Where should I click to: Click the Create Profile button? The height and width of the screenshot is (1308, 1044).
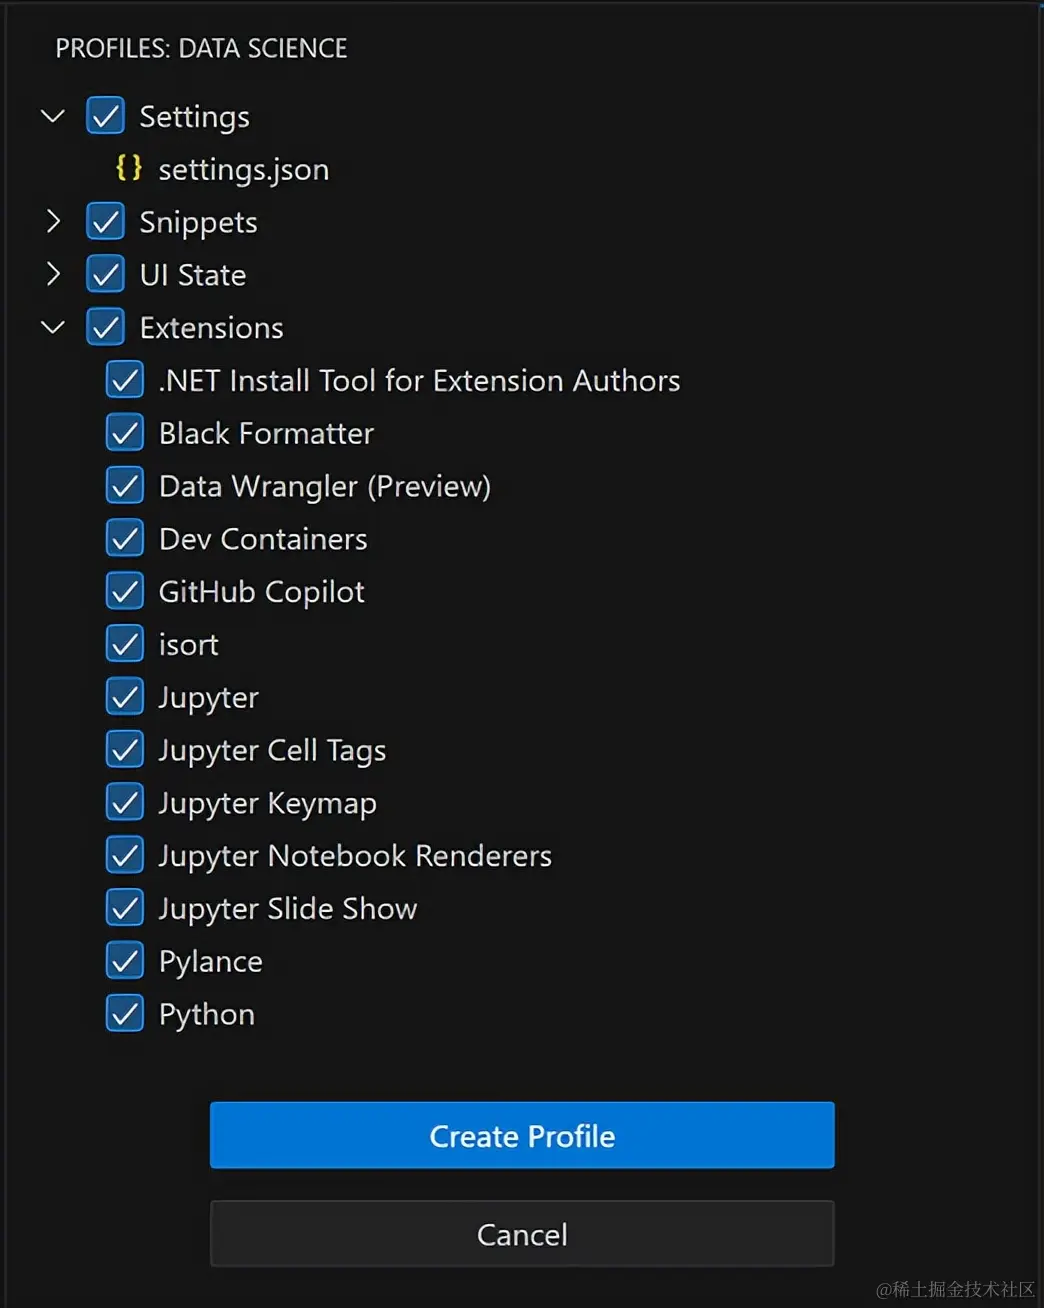[522, 1135]
